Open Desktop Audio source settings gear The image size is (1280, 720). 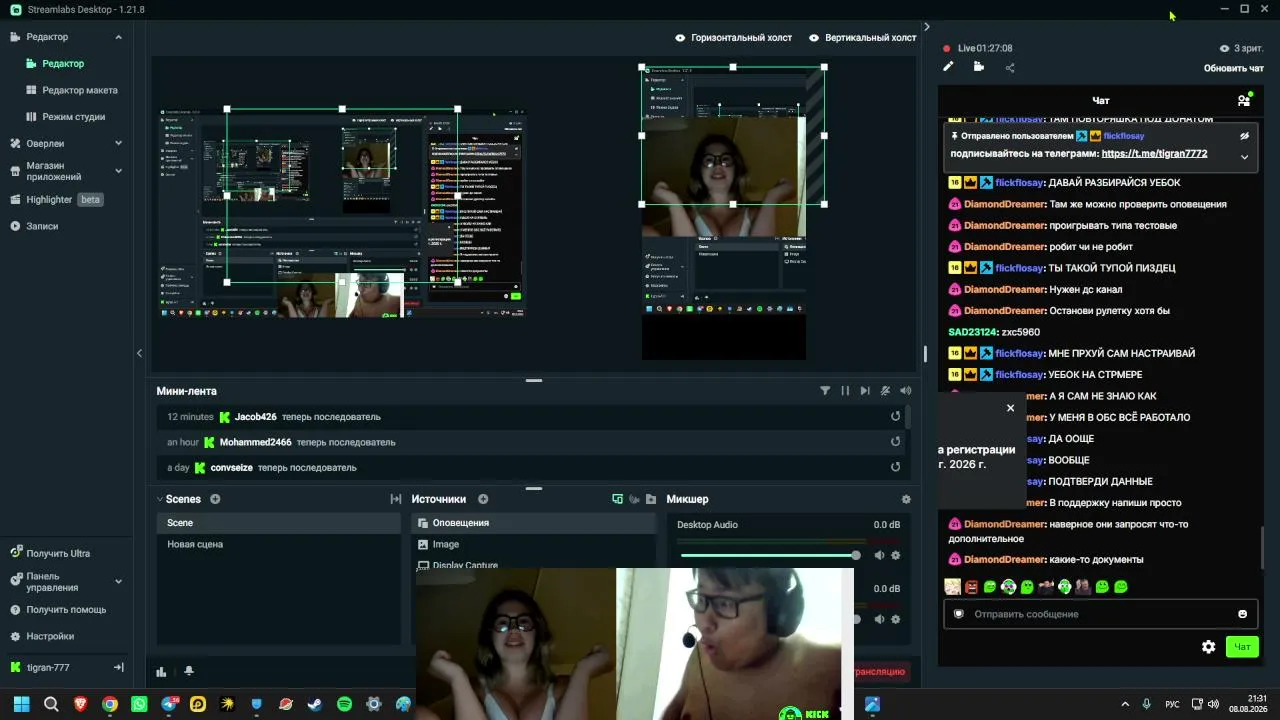tap(896, 555)
